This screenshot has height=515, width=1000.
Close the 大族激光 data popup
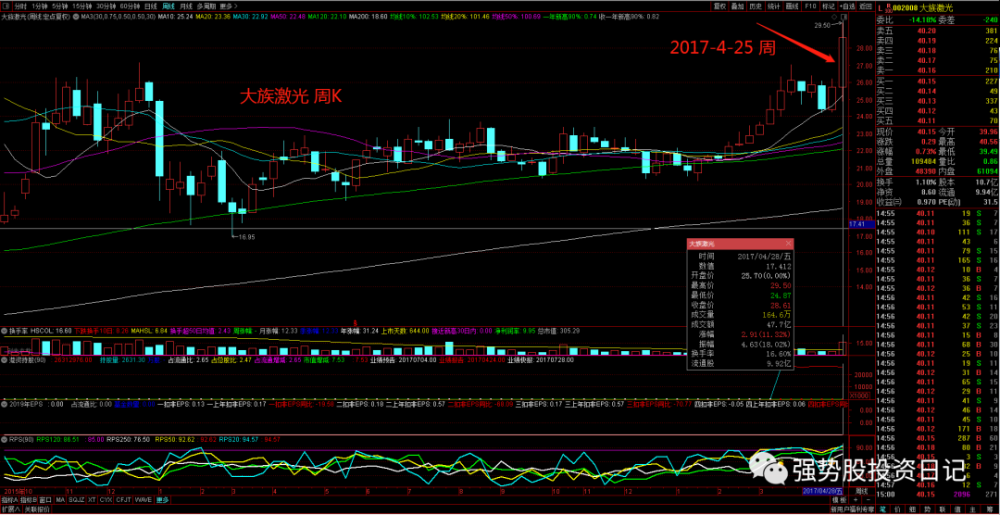(788, 243)
